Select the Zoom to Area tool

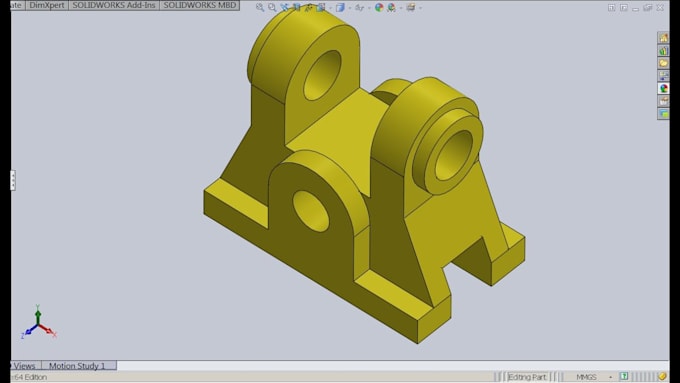(x=272, y=7)
